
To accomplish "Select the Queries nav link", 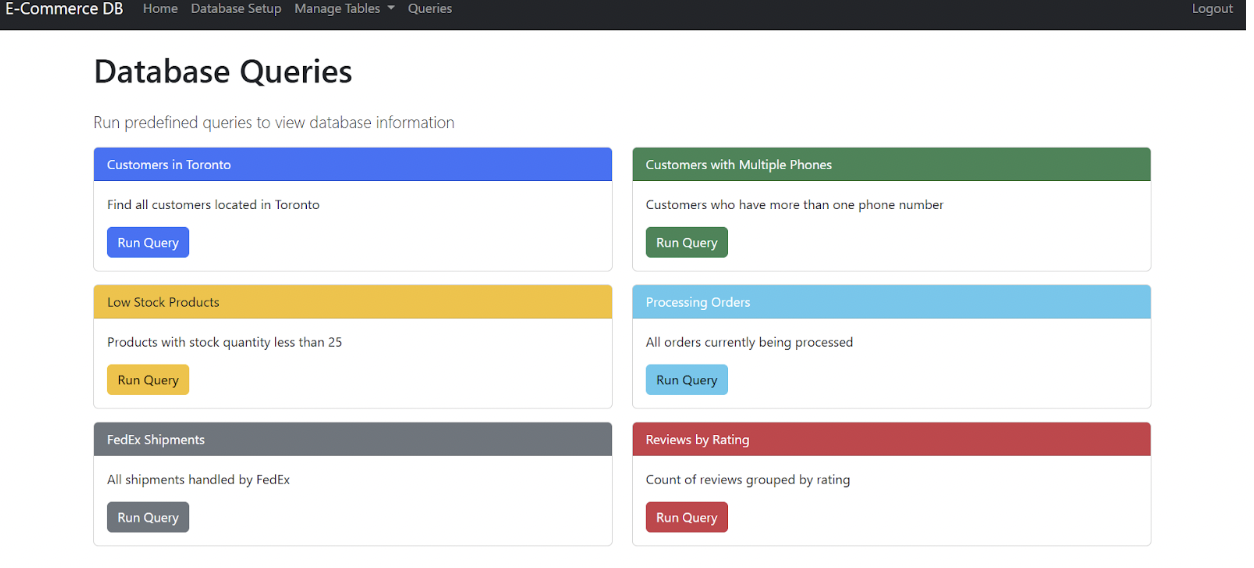I will [430, 9].
